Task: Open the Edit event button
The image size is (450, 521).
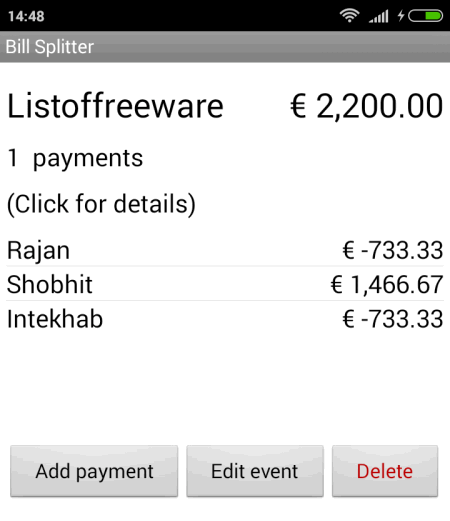Action: 255,471
